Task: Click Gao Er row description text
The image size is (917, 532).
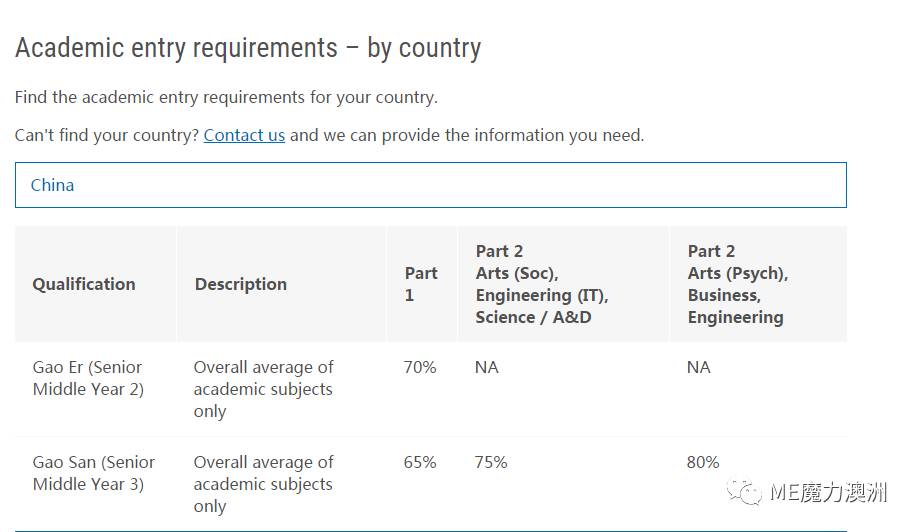Action: 263,389
